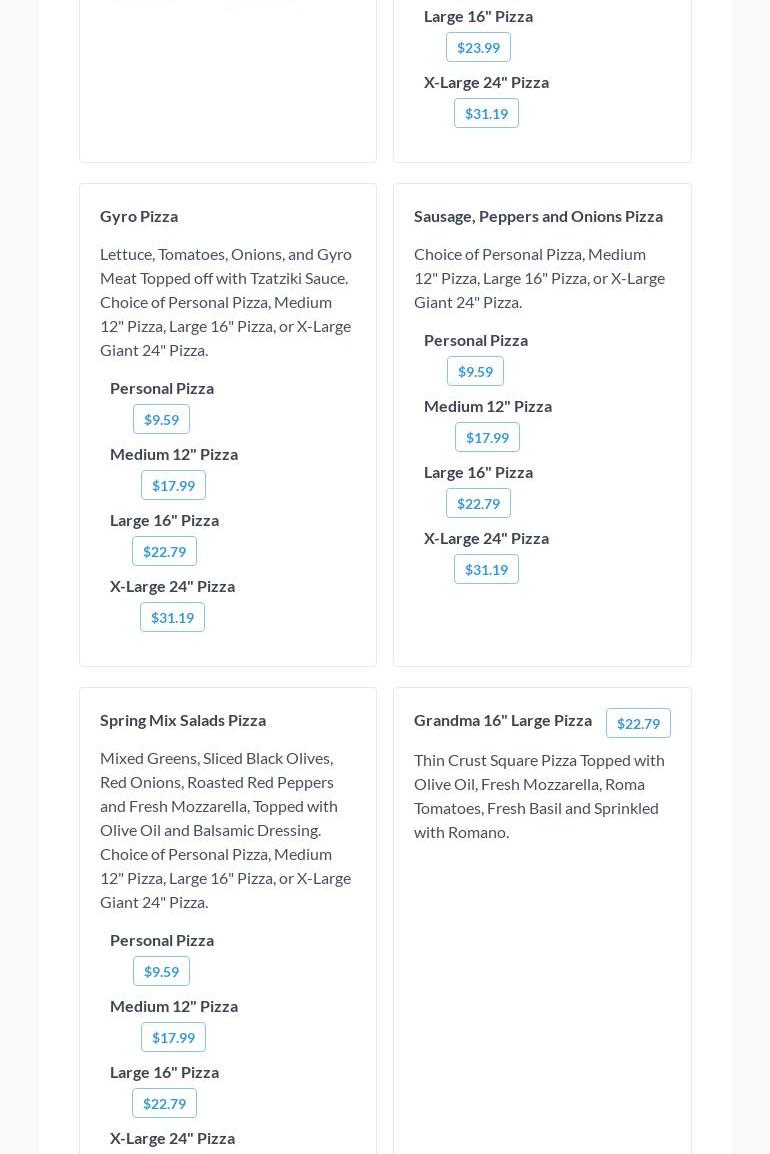
Task: Click Sausage Peppers Onions Medium $17.99 price
Action: pyautogui.click(x=487, y=437)
